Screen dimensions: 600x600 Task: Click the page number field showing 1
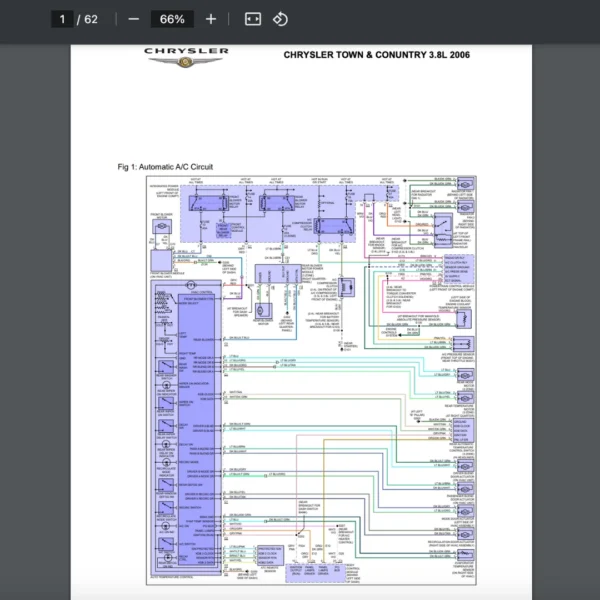[62, 19]
